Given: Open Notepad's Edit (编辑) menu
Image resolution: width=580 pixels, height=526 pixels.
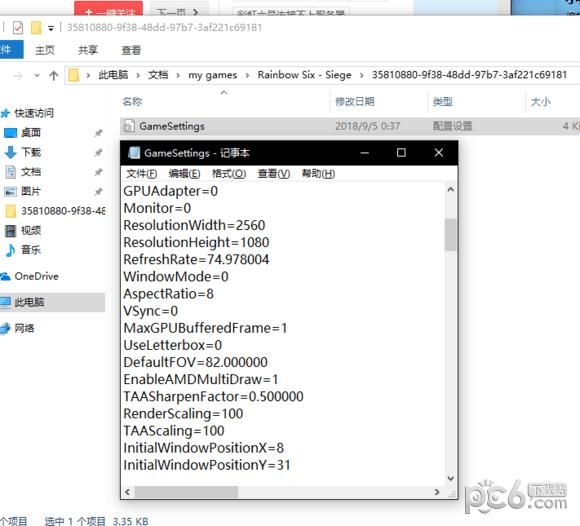Looking at the screenshot, I should point(184,173).
